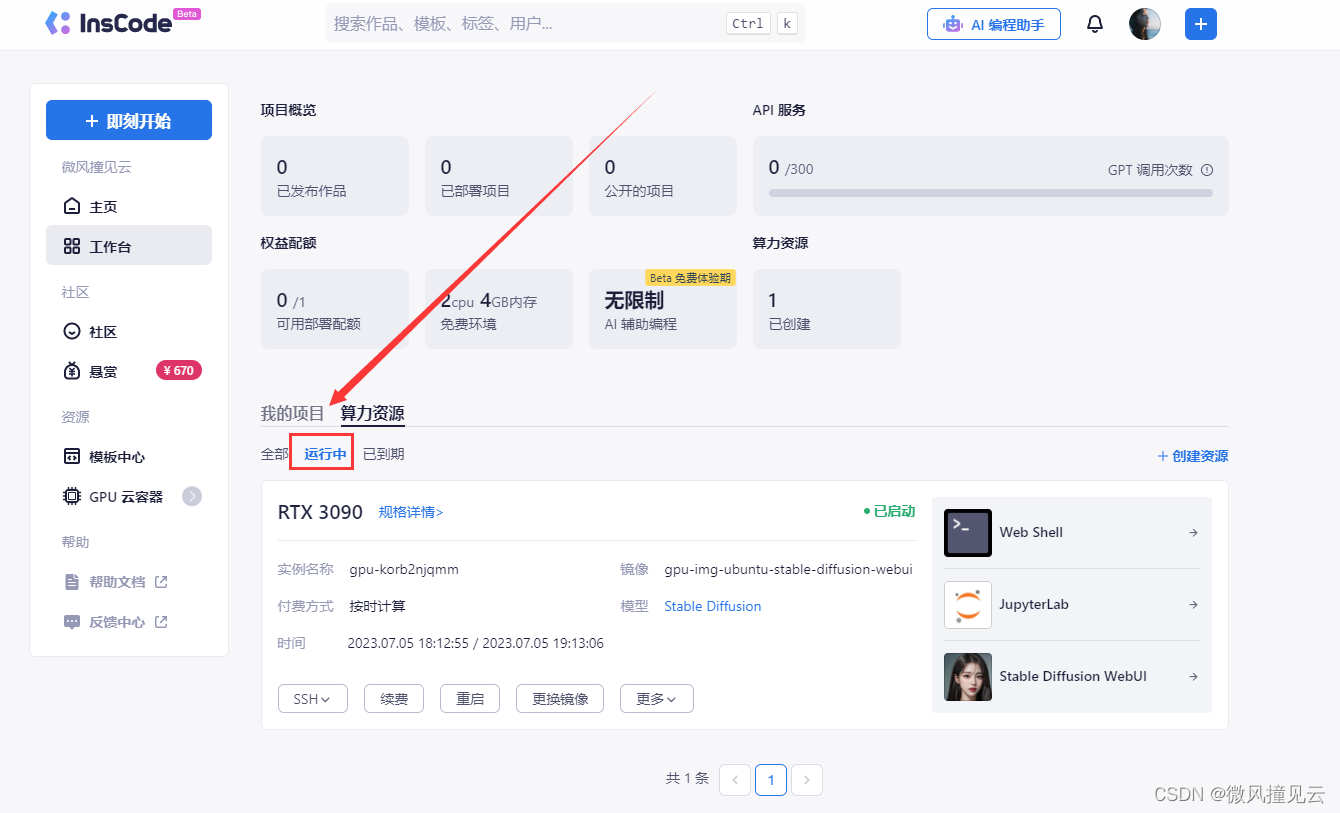Go to the next page arrow
The height and width of the screenshot is (813, 1340).
pyautogui.click(x=807, y=780)
